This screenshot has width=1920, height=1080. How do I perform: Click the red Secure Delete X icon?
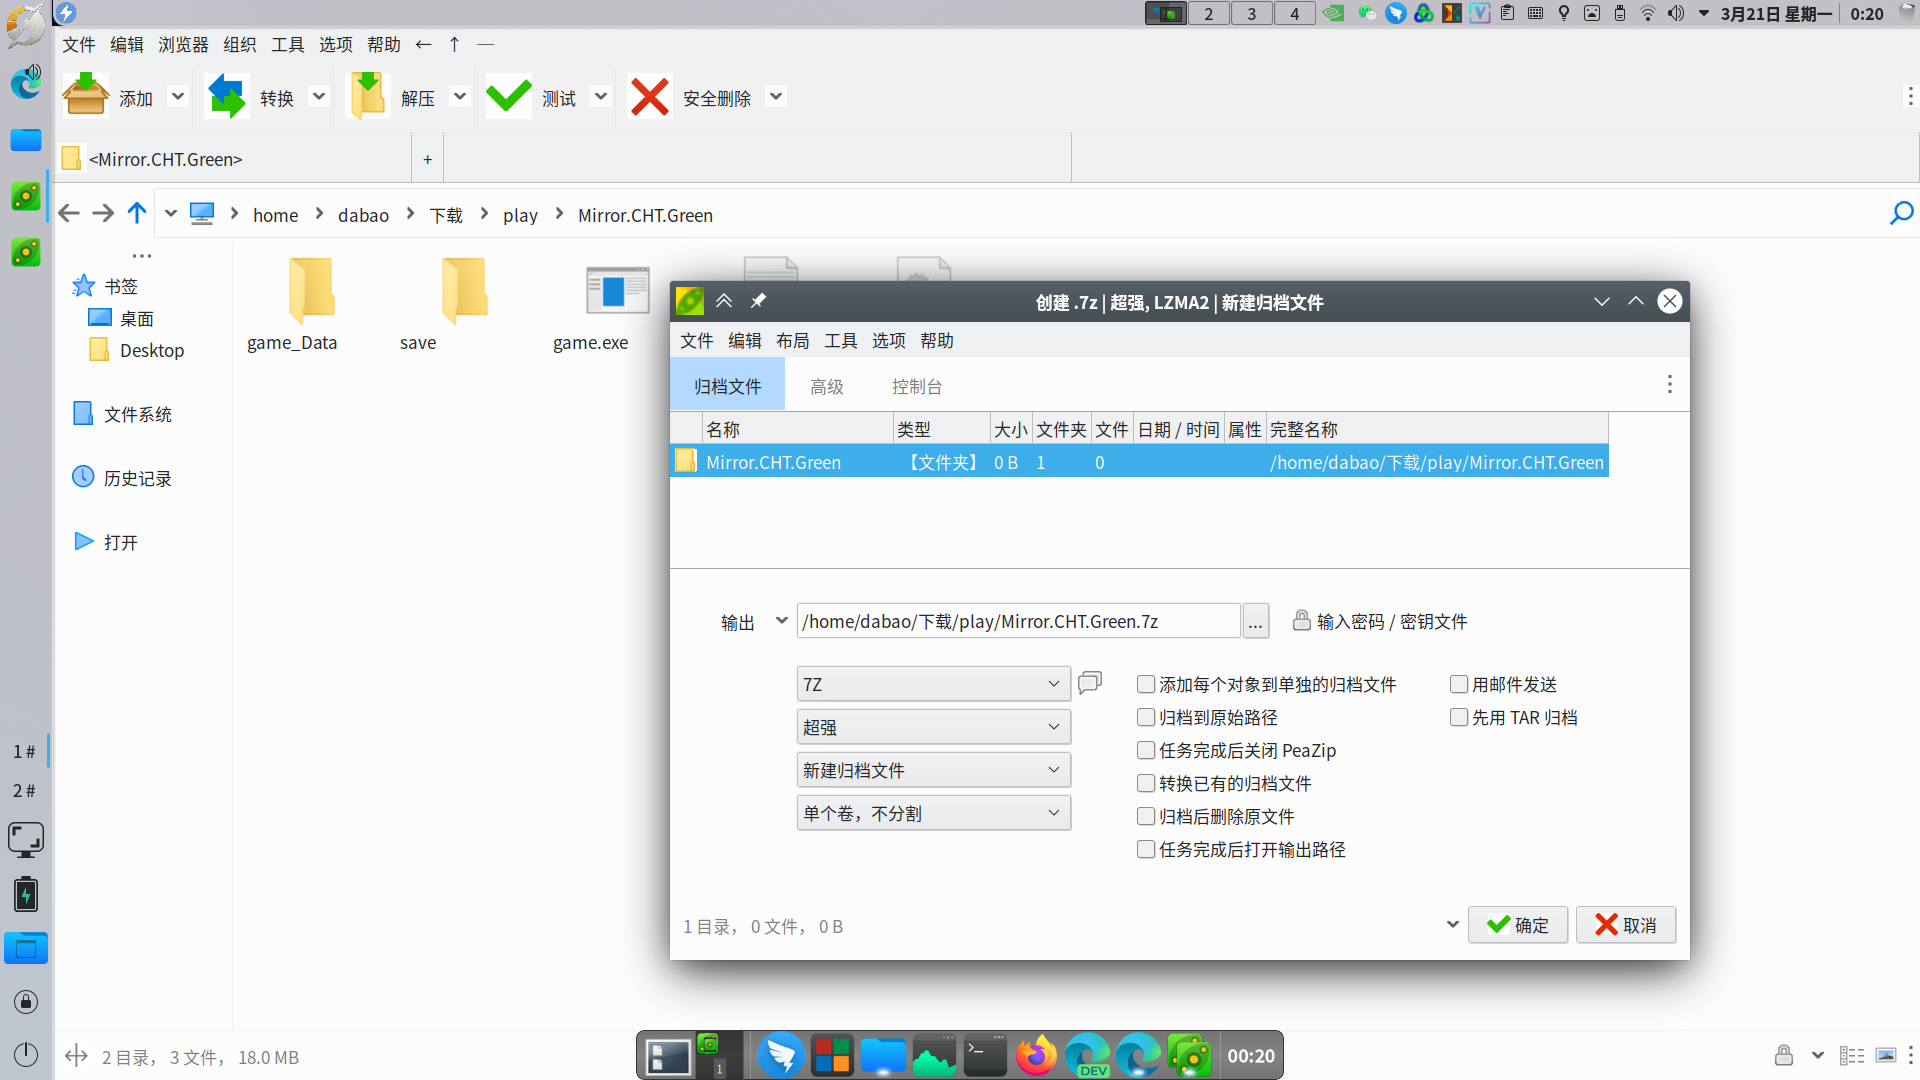pyautogui.click(x=650, y=97)
